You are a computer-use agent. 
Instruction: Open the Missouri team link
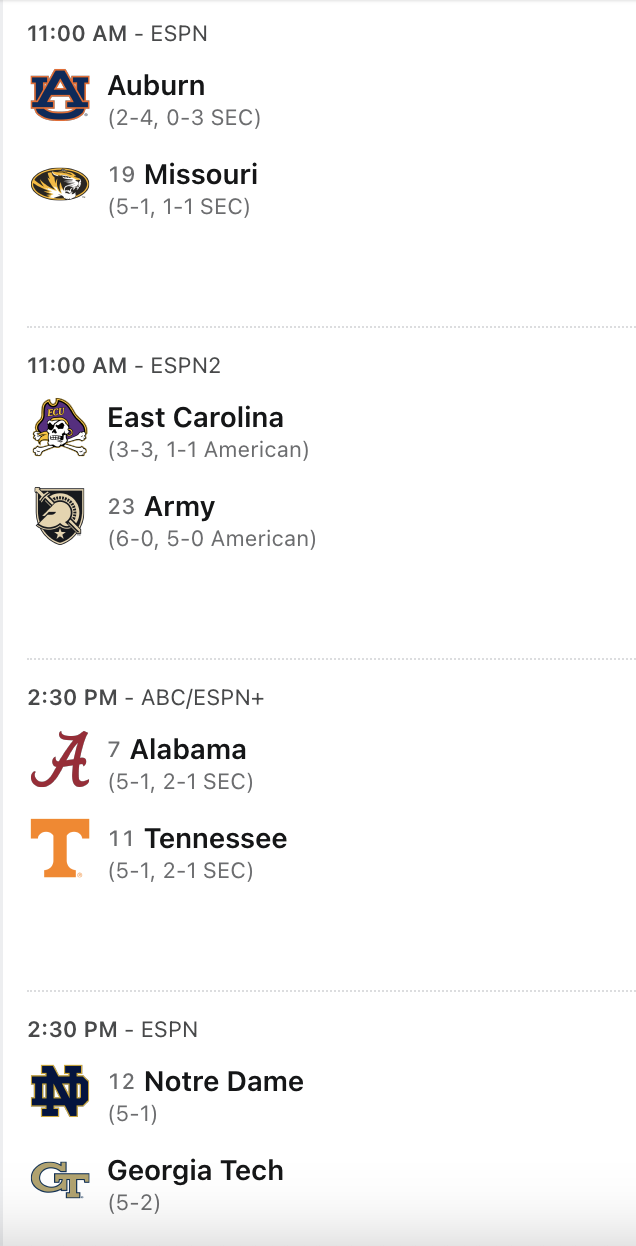201,175
